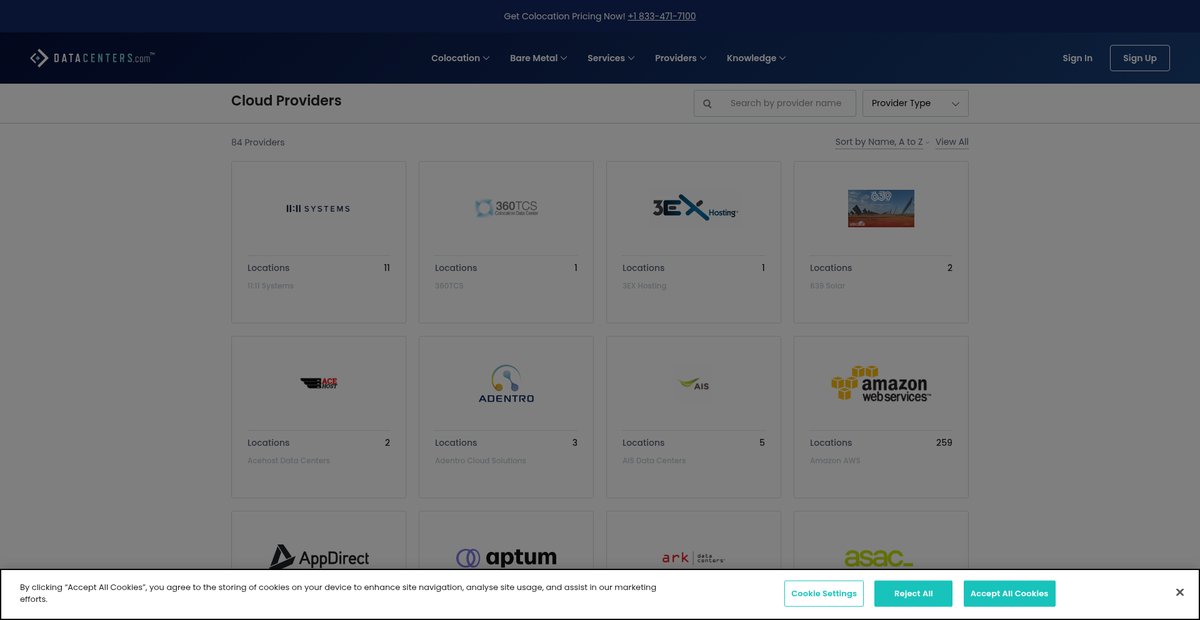Click the 3EX Hosting name text
This screenshot has width=1200, height=620.
(644, 286)
